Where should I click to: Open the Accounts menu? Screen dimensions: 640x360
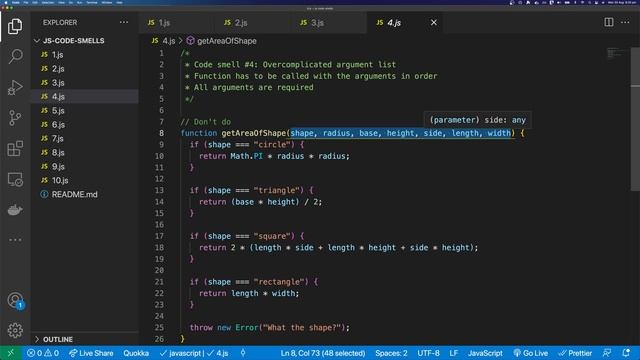15,300
